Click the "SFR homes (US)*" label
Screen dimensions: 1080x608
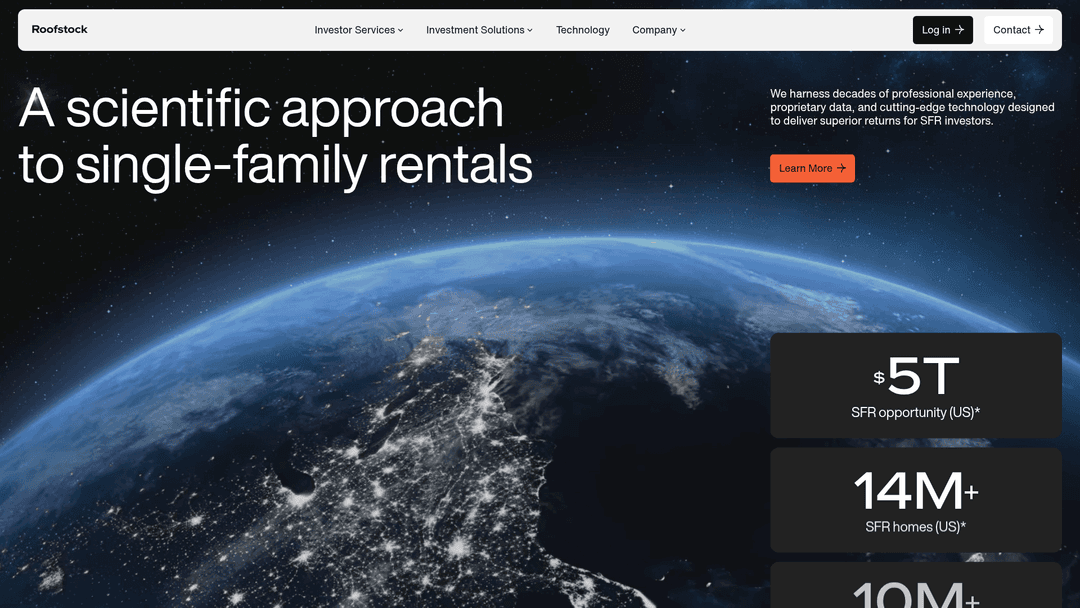[x=915, y=527]
